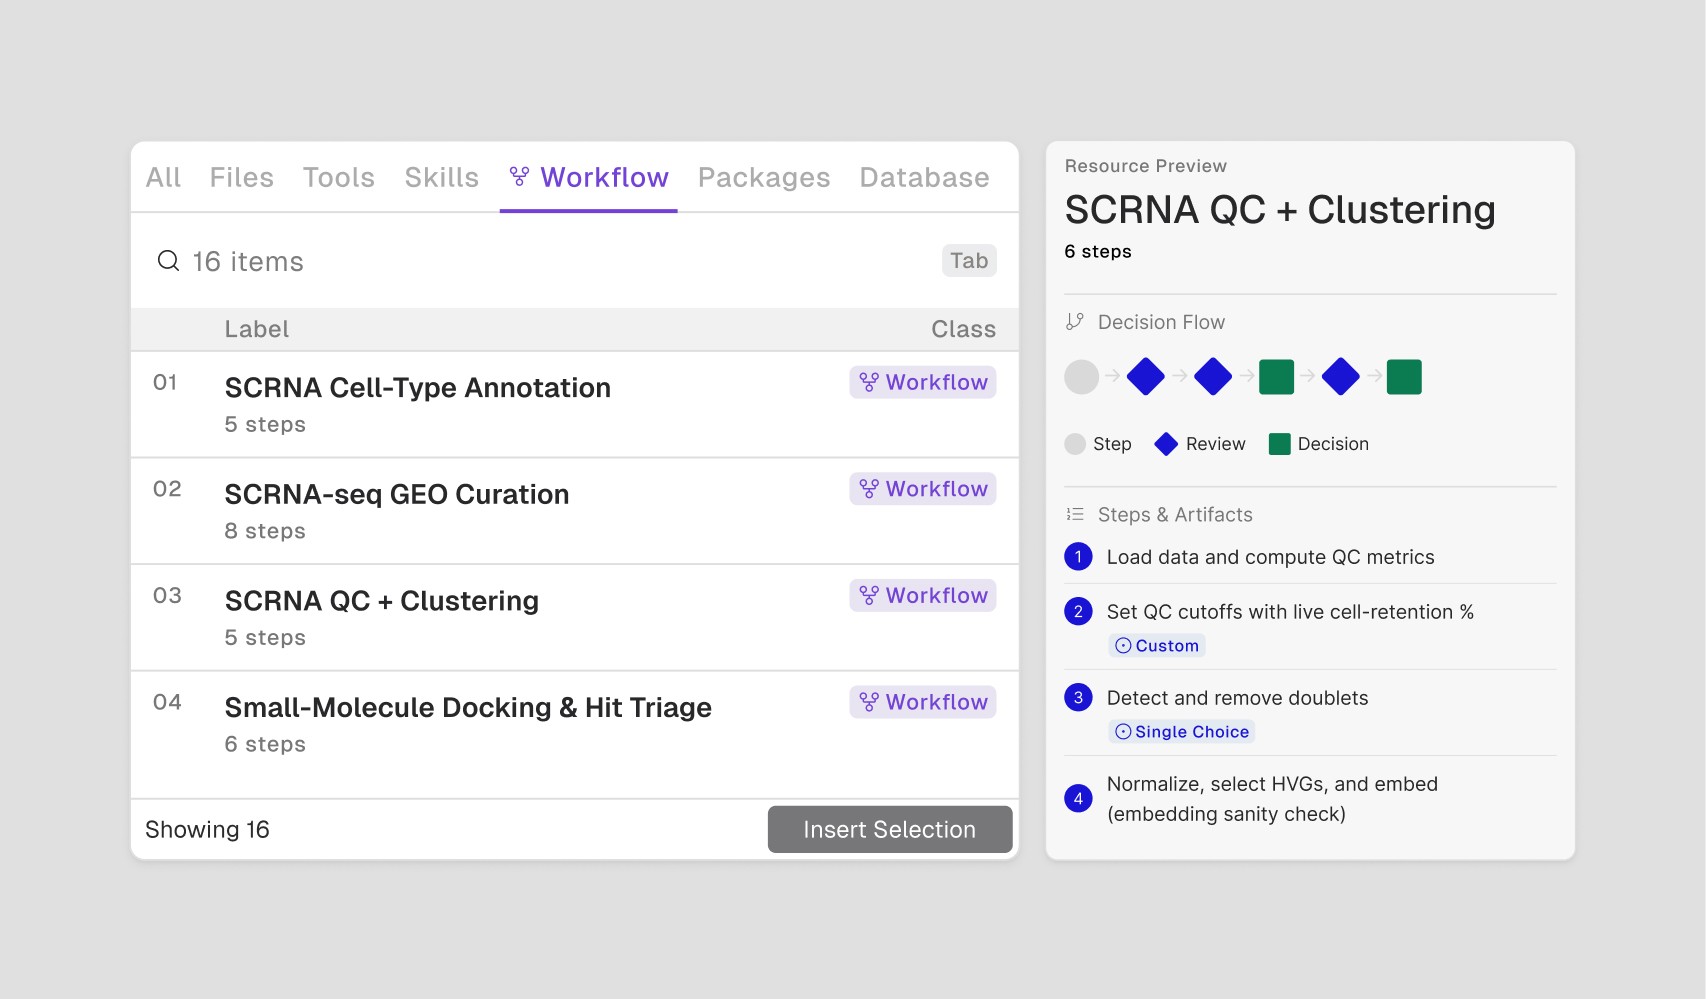Switch to the All tab
This screenshot has width=1706, height=999.
pos(163,177)
